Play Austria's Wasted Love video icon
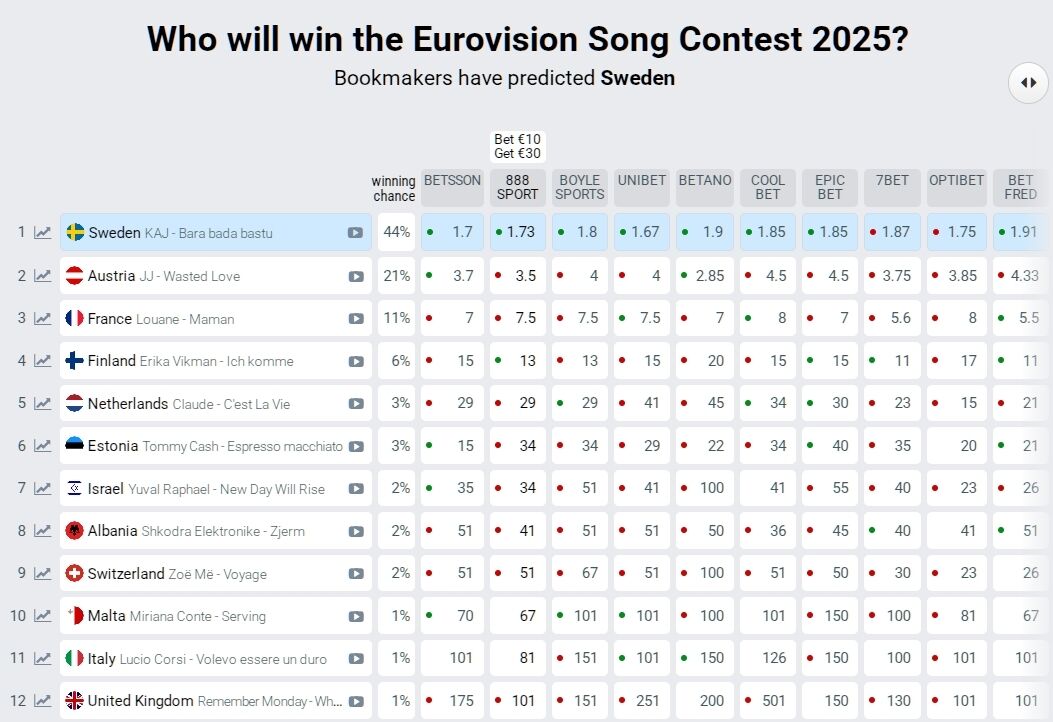This screenshot has width=1053, height=722. (356, 276)
